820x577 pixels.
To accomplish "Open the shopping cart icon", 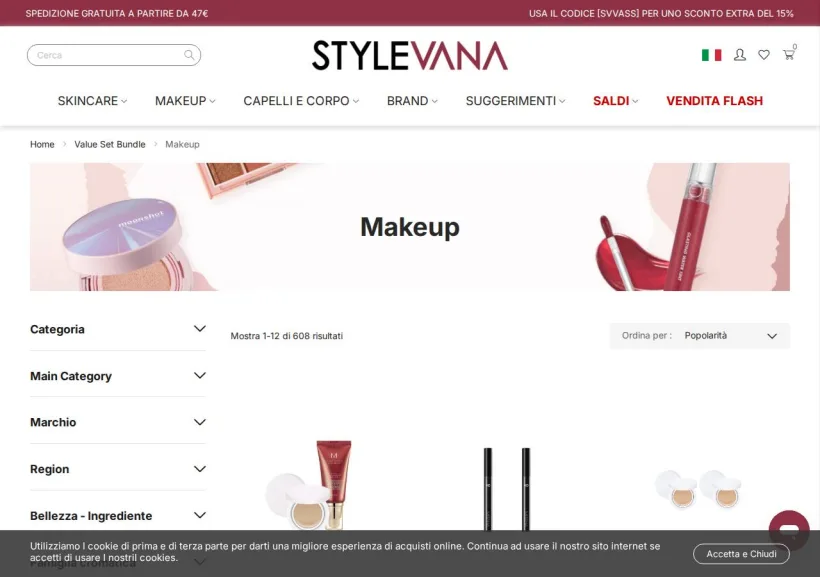I will [x=789, y=54].
